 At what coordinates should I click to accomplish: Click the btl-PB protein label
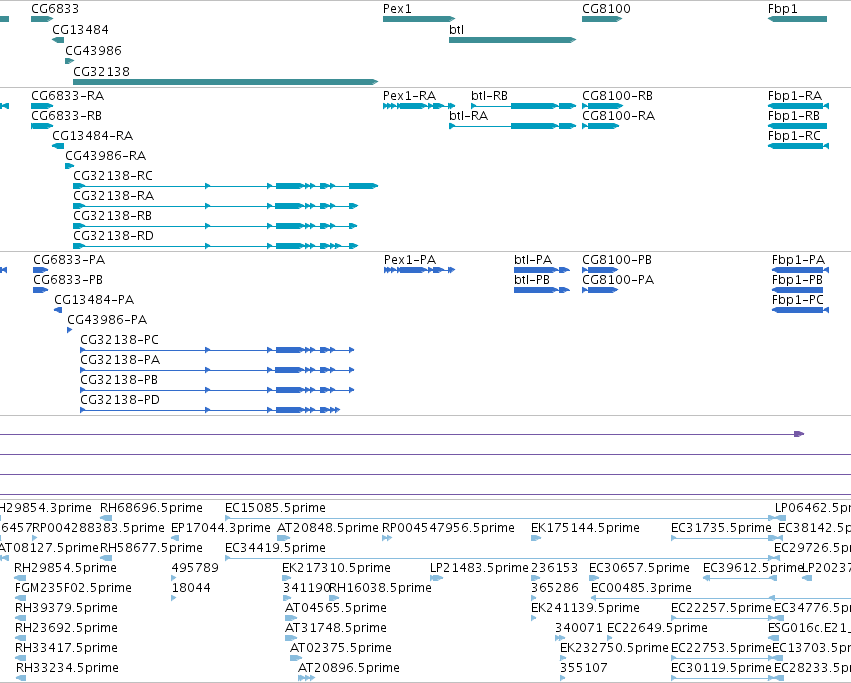[x=532, y=280]
